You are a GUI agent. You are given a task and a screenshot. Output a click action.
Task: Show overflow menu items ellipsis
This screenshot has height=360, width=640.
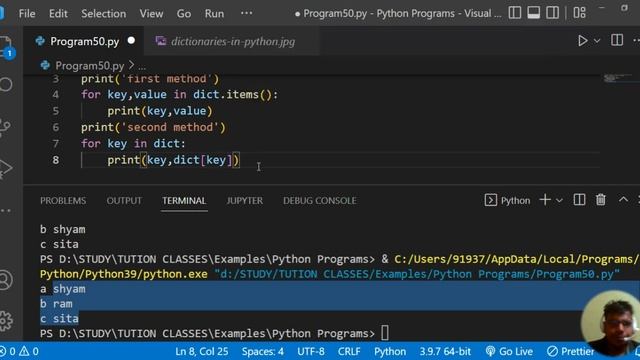(247, 13)
